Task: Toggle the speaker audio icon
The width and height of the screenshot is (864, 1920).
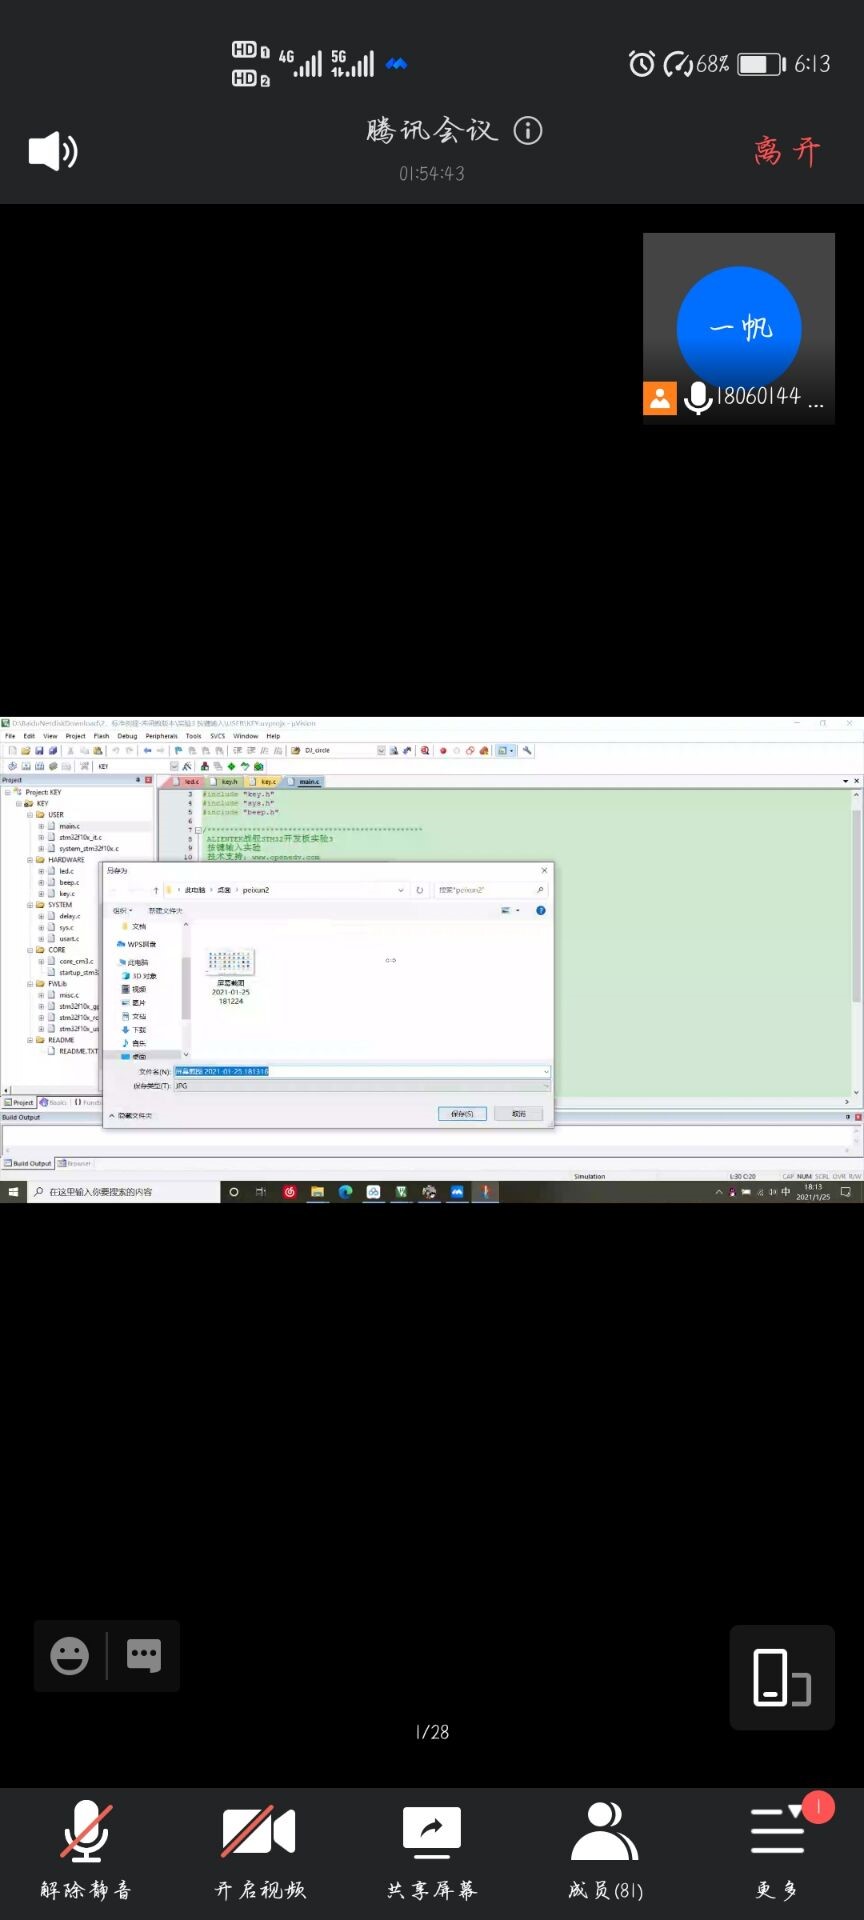Action: 53,151
